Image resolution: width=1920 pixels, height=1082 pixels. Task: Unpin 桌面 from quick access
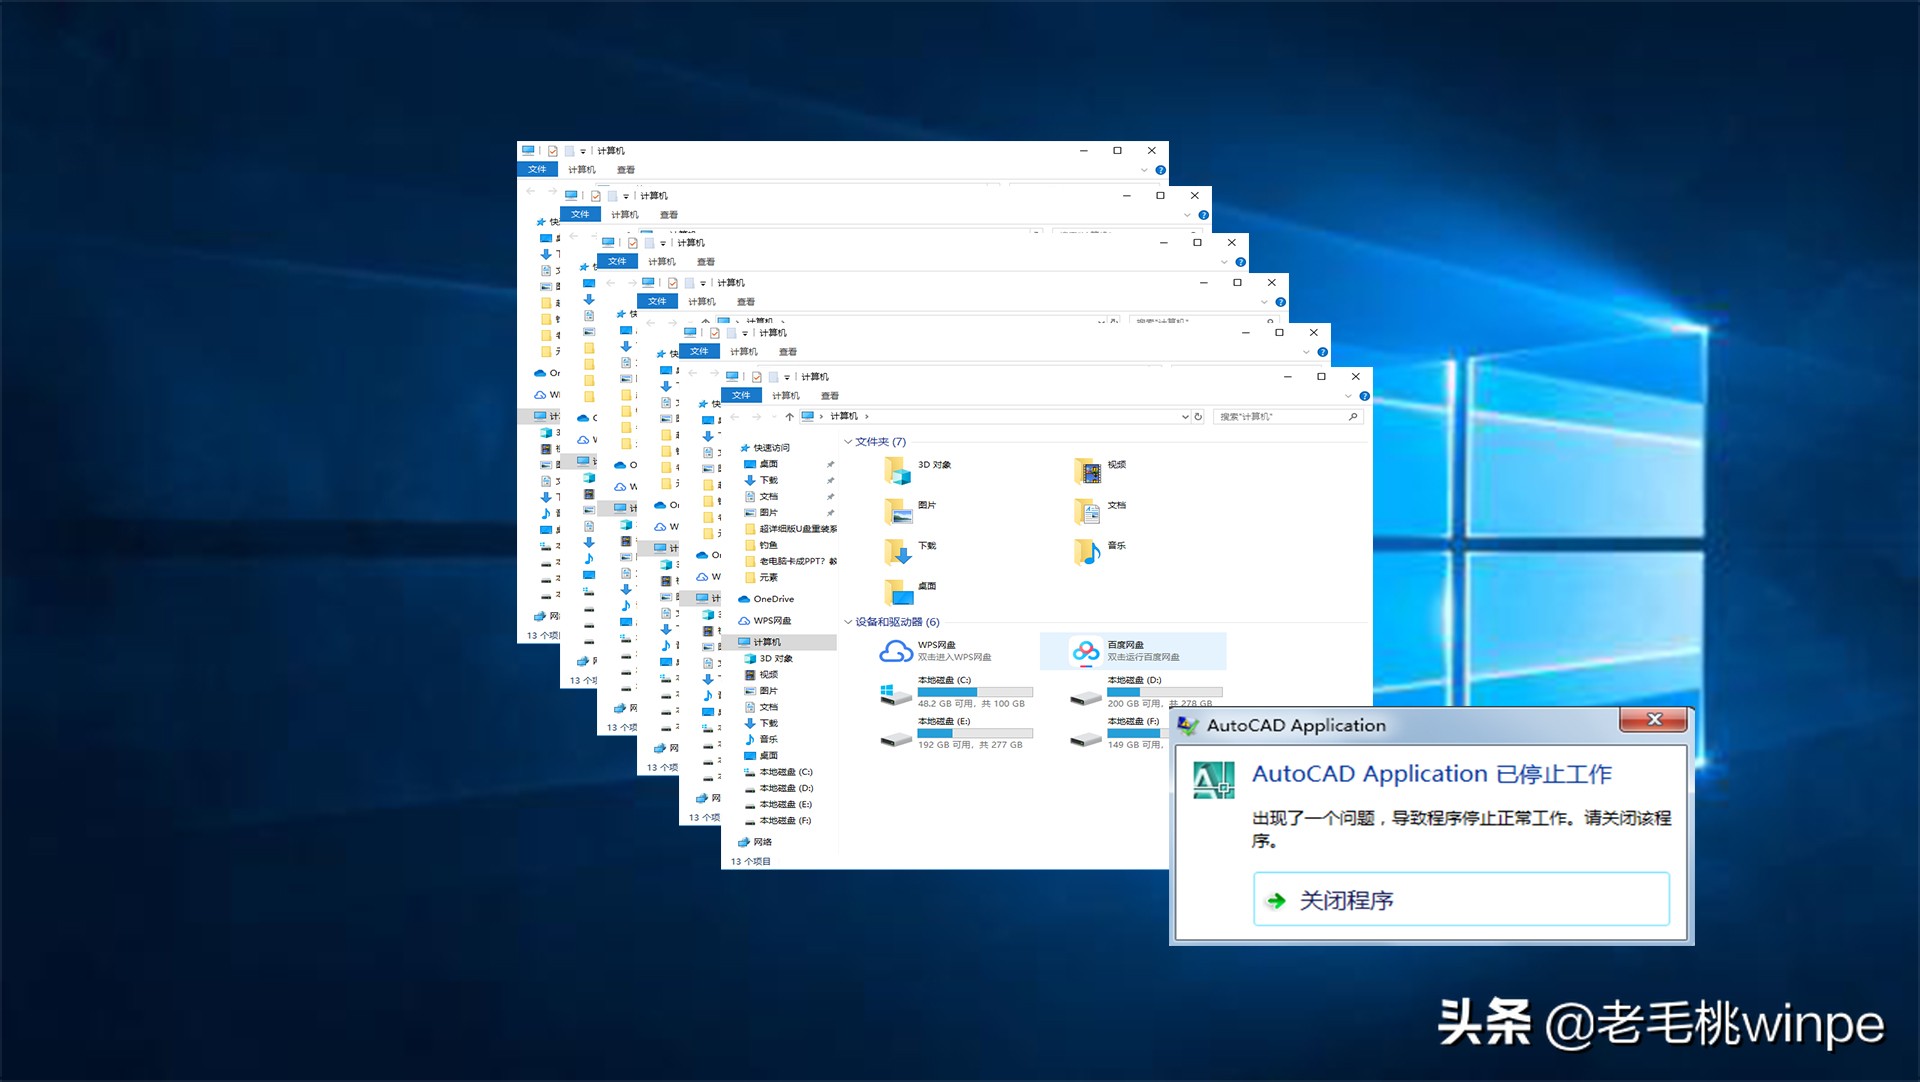pyautogui.click(x=831, y=464)
